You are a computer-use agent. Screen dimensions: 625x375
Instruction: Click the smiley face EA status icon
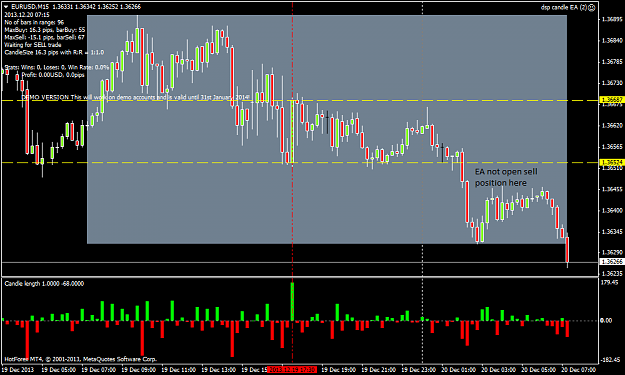tap(592, 8)
